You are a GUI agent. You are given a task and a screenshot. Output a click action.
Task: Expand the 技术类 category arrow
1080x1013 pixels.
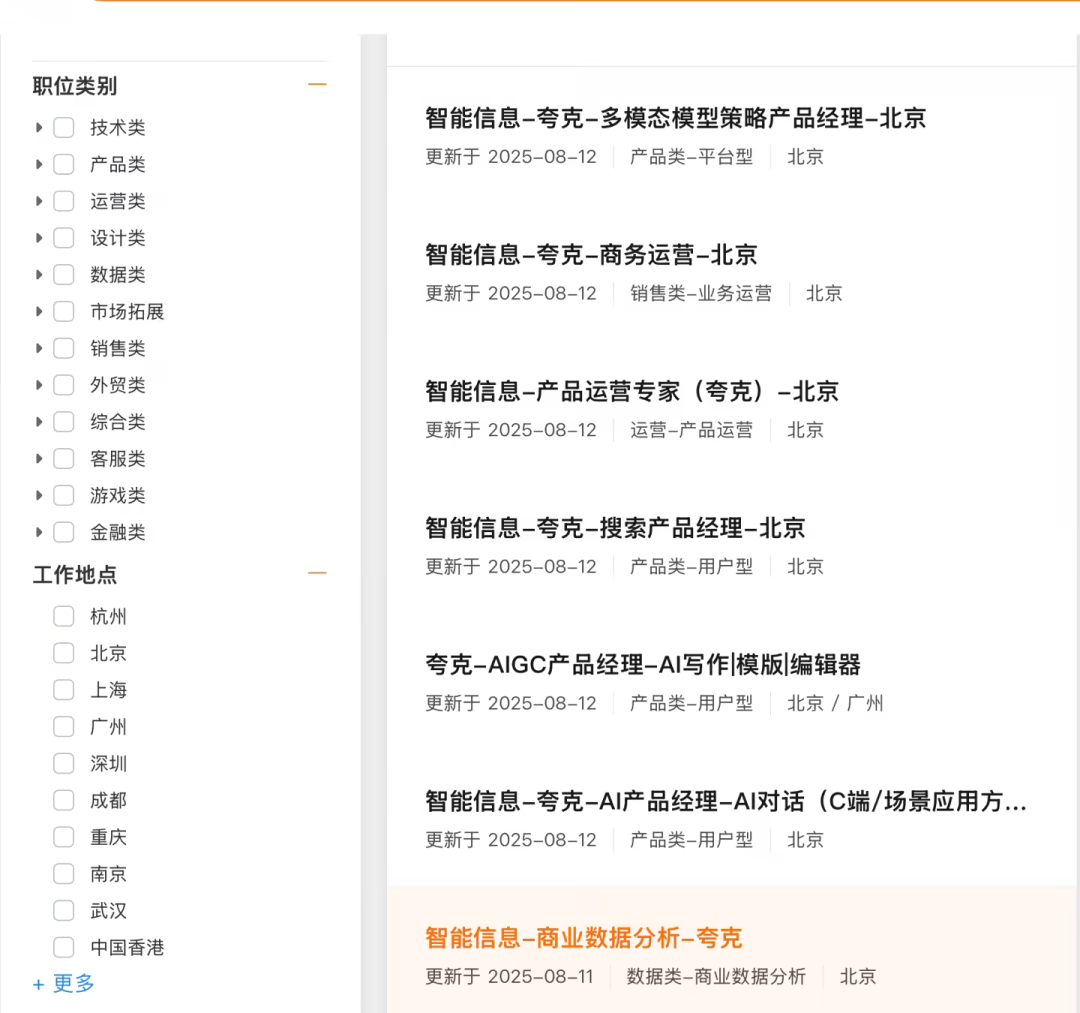(x=39, y=127)
